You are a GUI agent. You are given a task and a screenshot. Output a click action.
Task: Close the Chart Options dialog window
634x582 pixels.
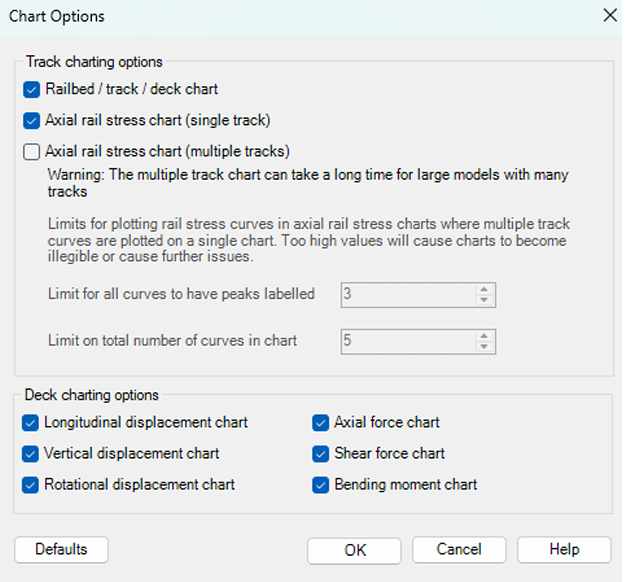click(x=610, y=16)
